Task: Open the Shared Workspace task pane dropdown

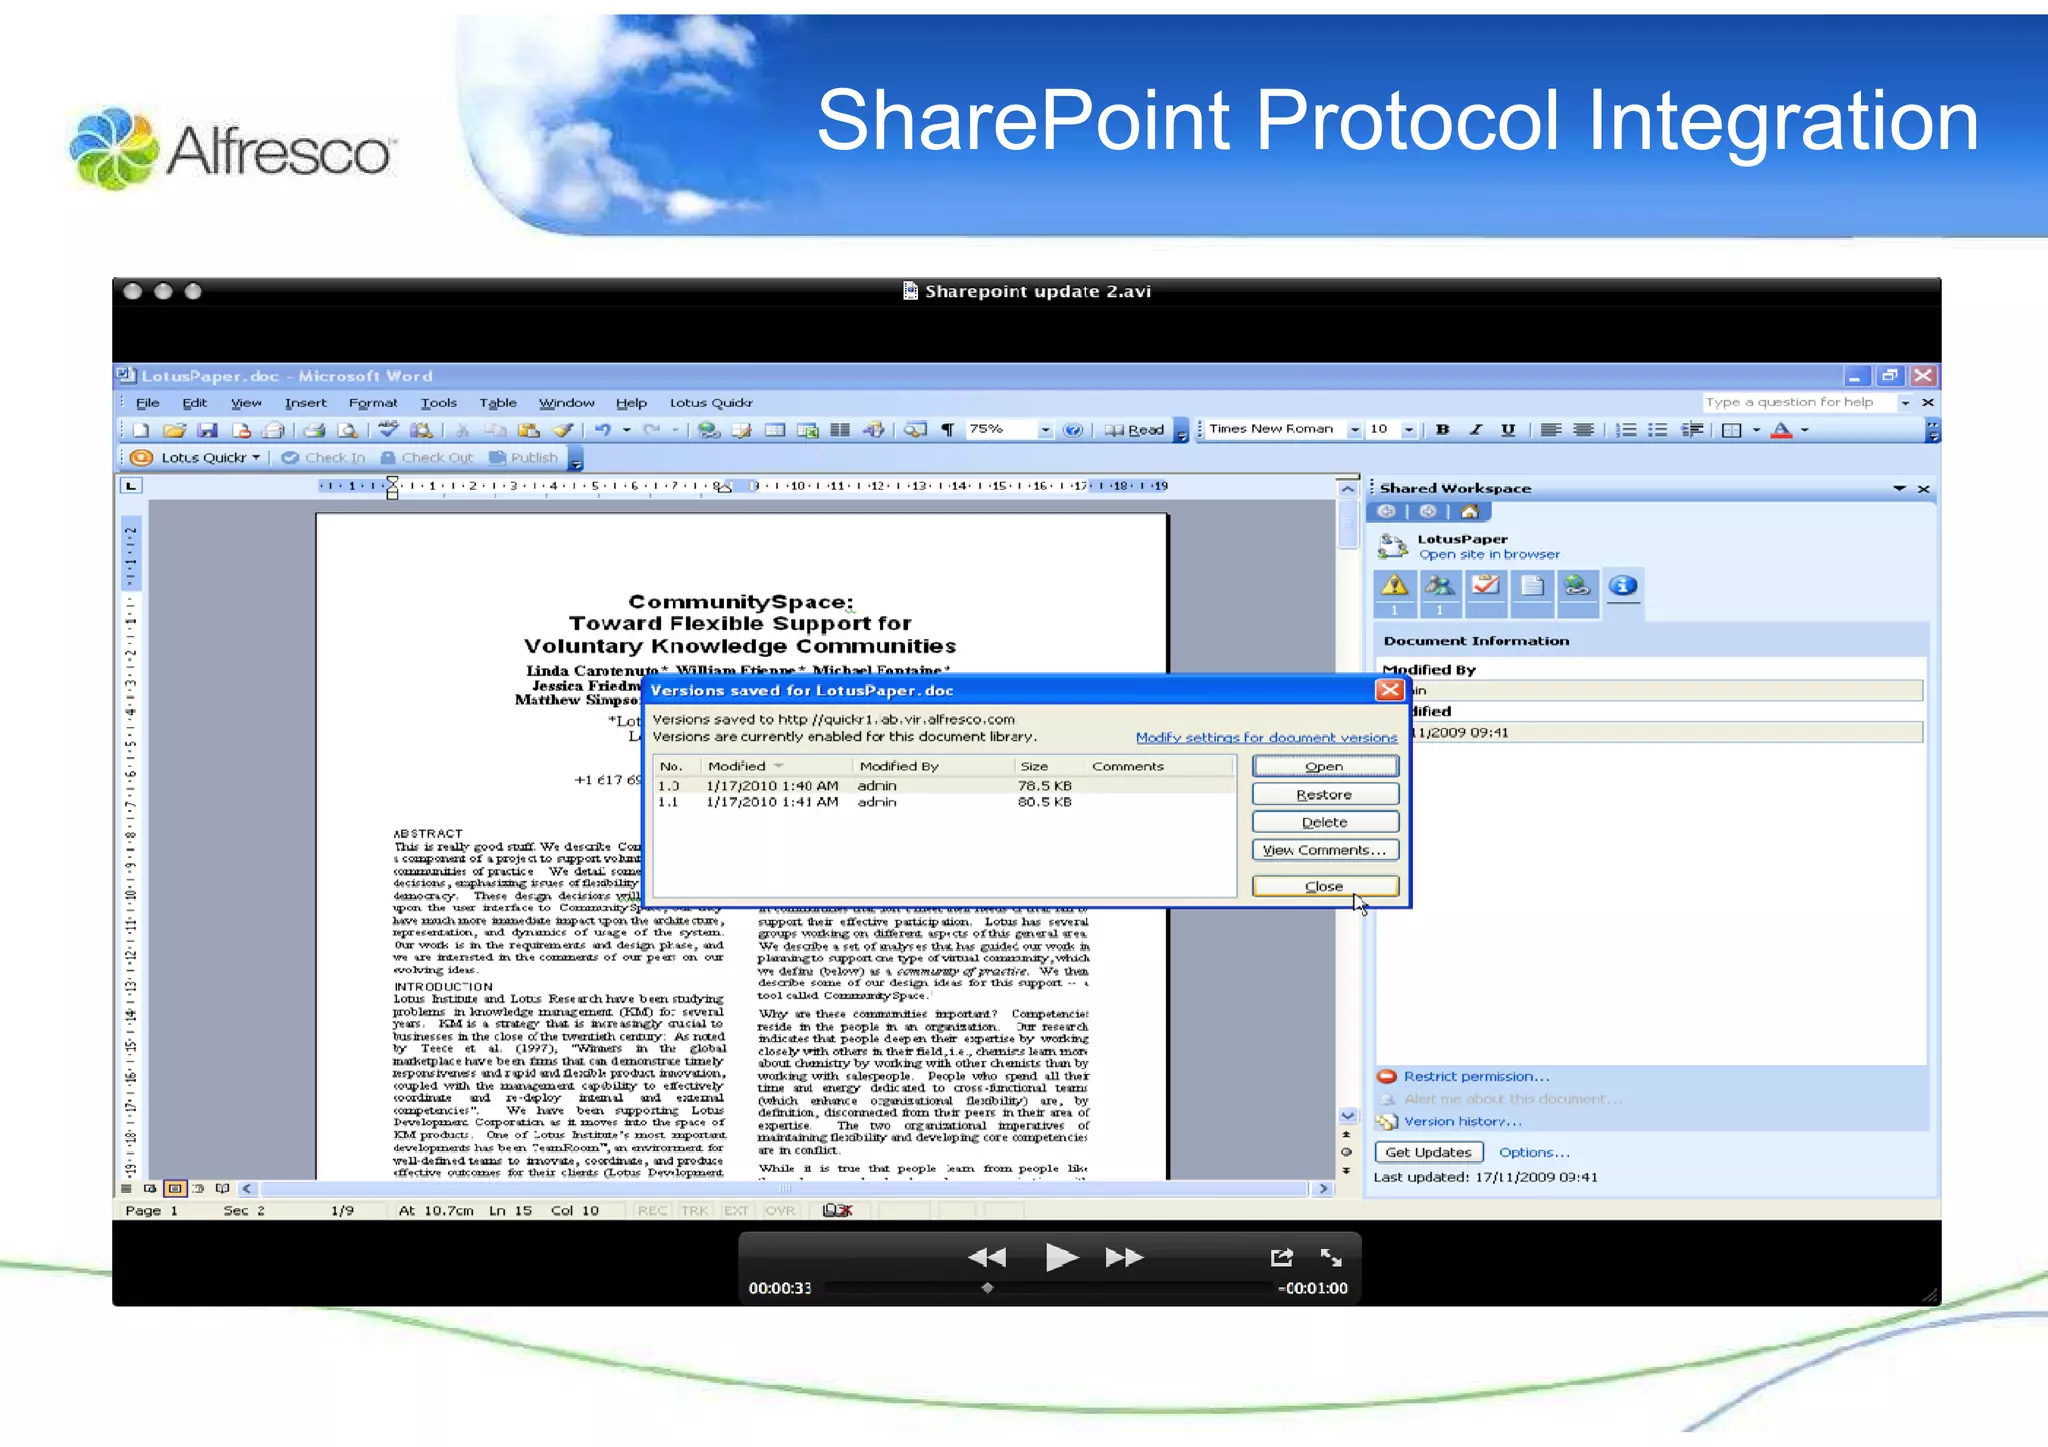Action: pos(1899,489)
